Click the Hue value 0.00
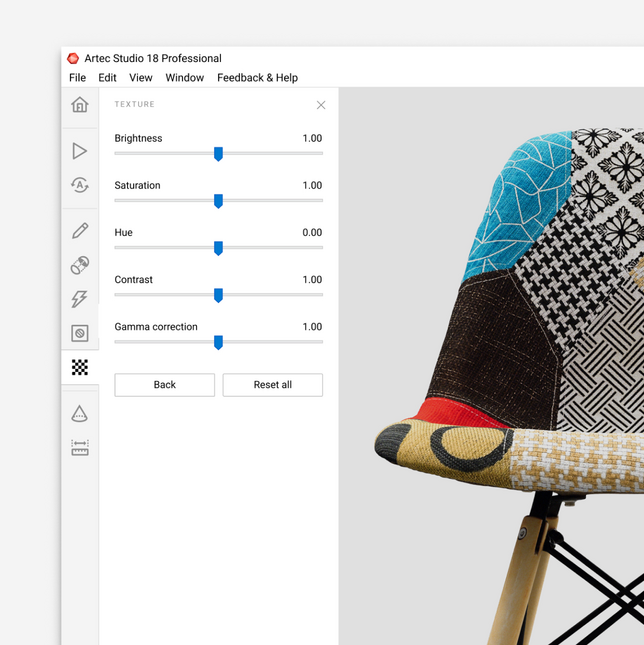644x645 pixels. pyautogui.click(x=312, y=232)
